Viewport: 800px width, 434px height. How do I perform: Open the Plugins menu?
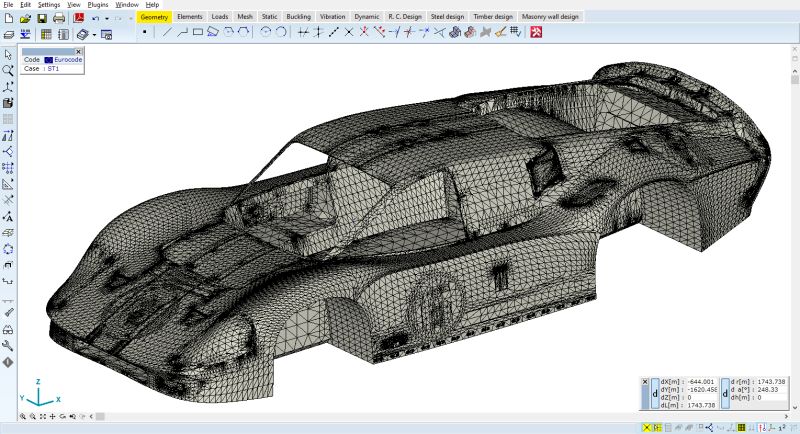point(98,5)
